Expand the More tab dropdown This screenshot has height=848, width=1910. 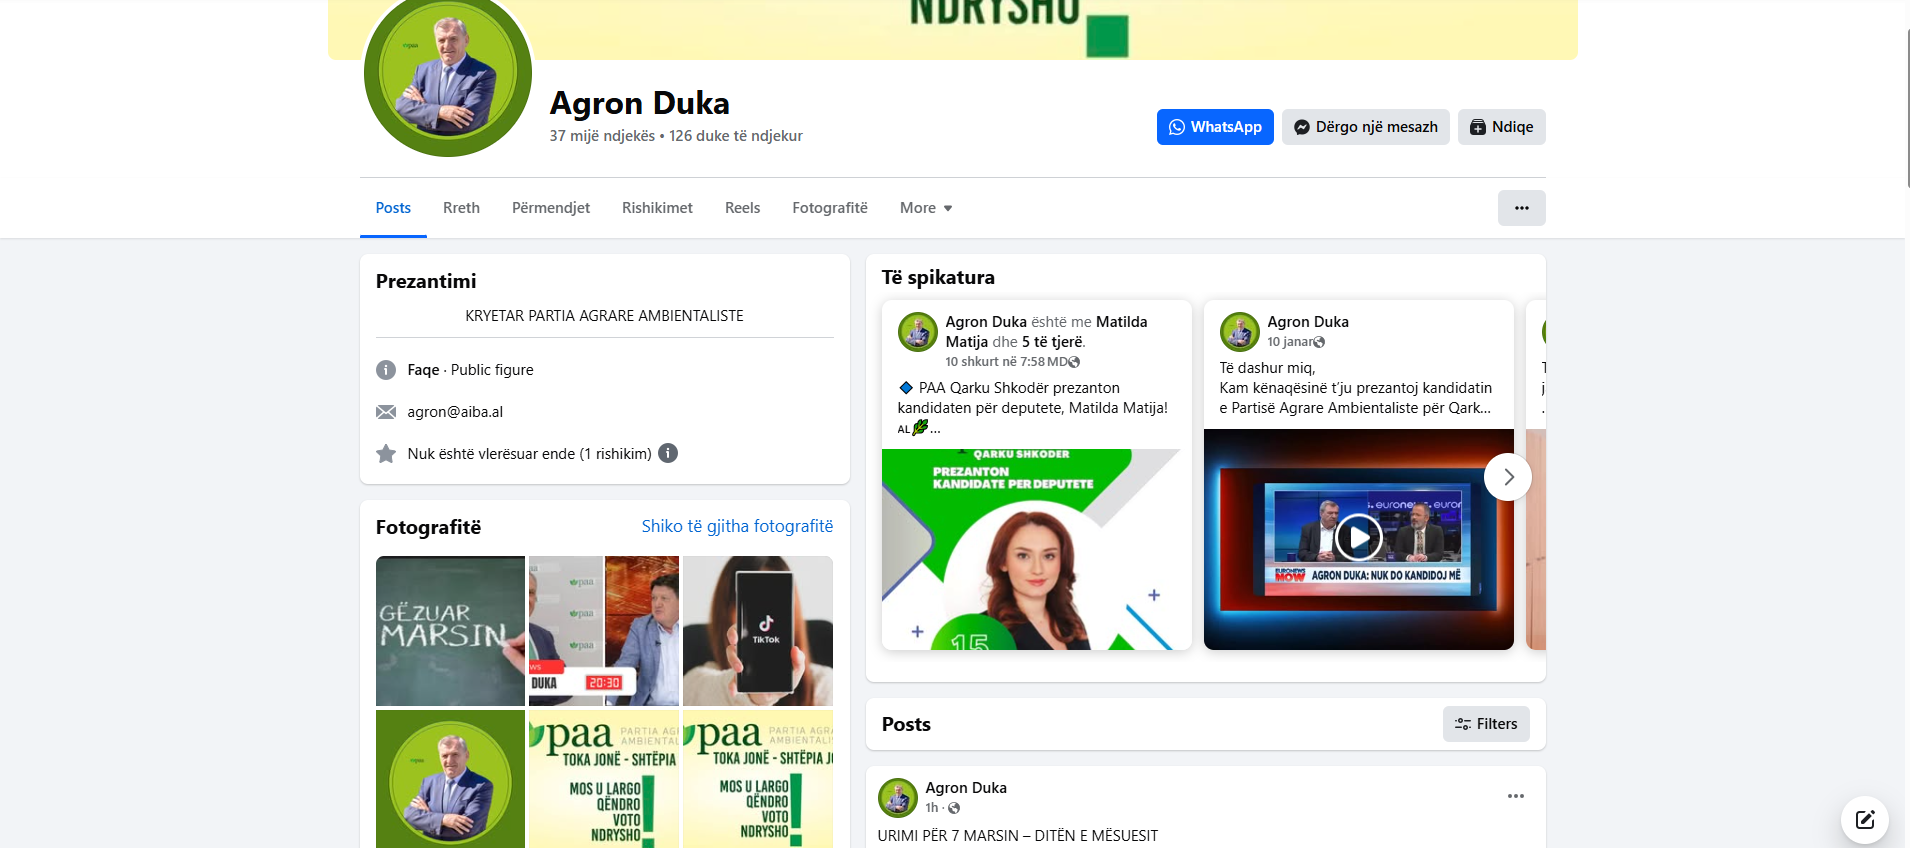click(x=925, y=208)
